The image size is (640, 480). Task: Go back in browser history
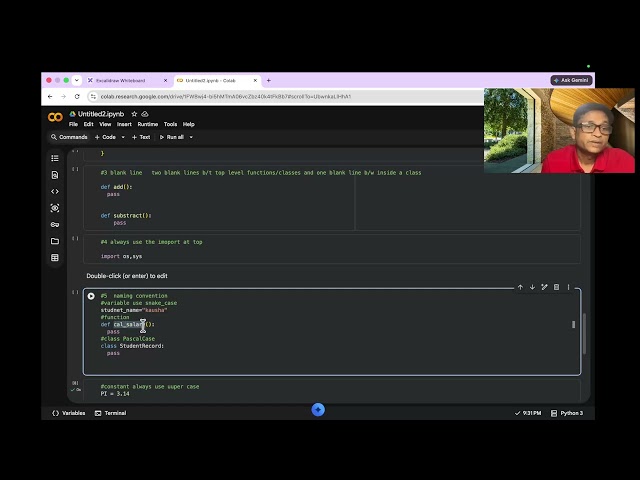pyautogui.click(x=50, y=97)
